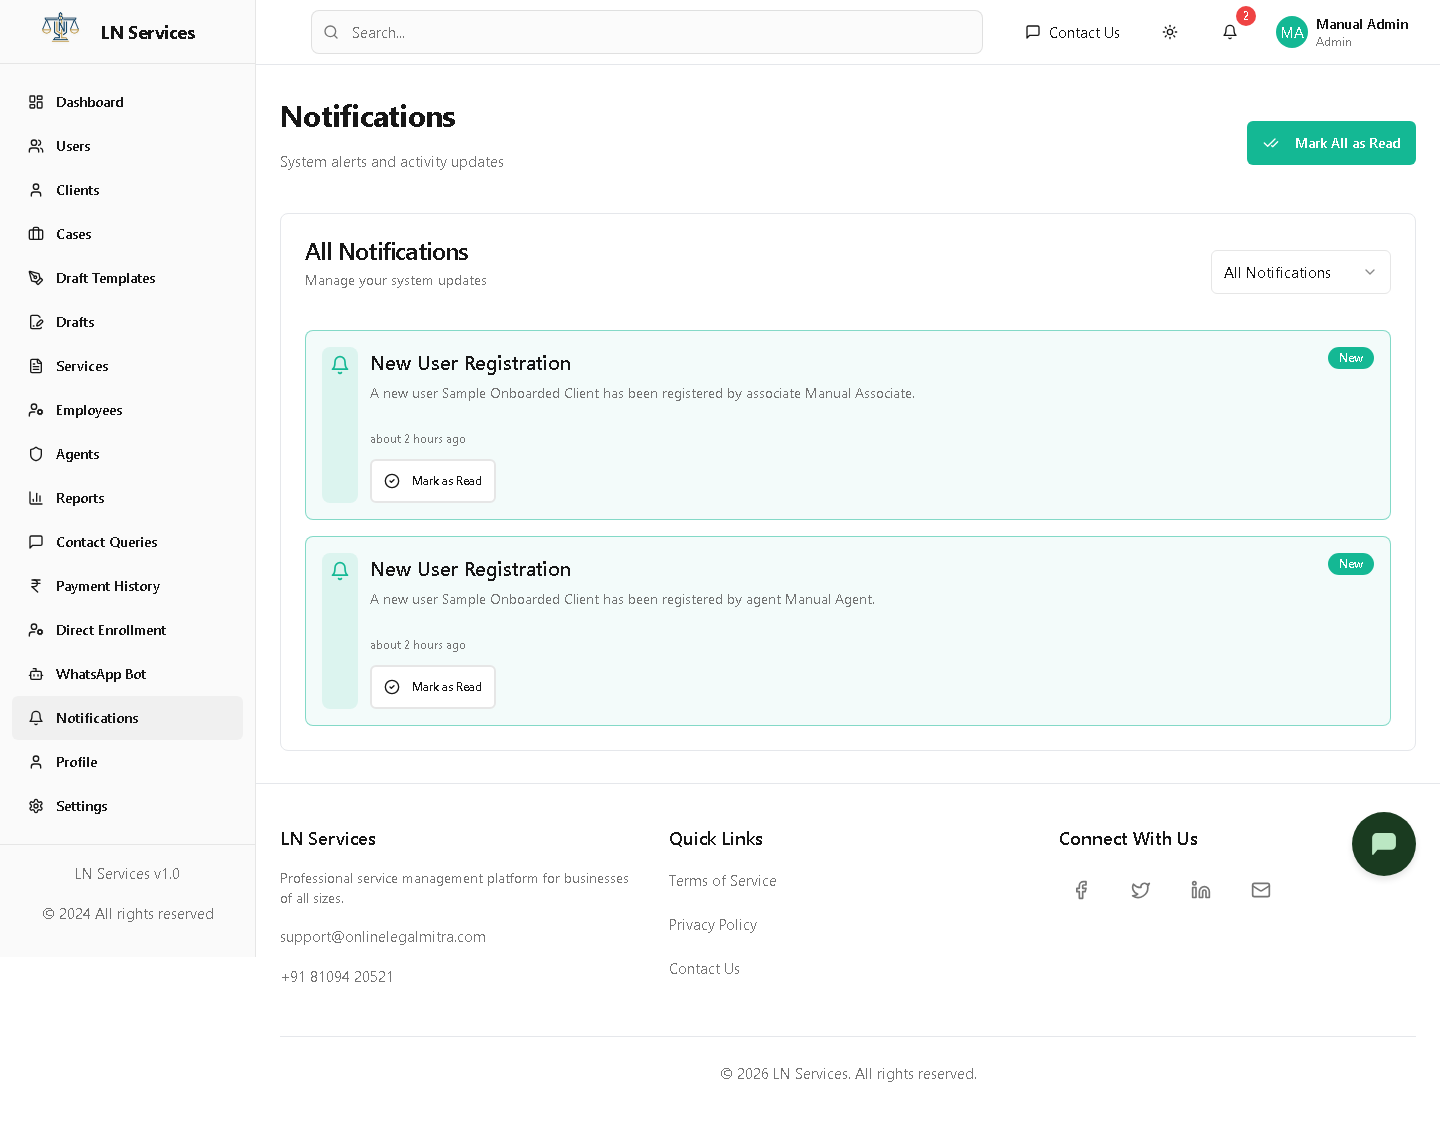Navigate to Reports in the sidebar
Image resolution: width=1440 pixels, height=1141 pixels.
(x=127, y=498)
